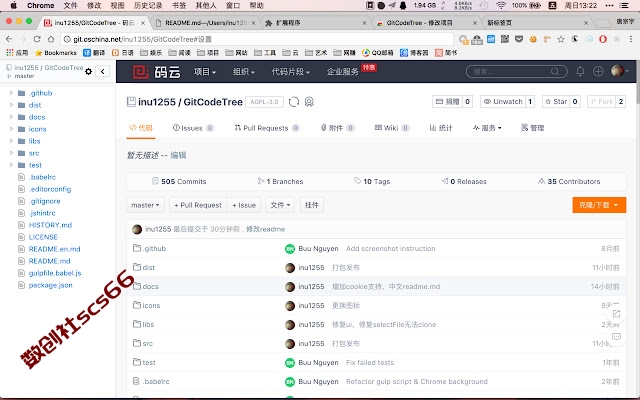640x400 pixels.
Task: Expand the src folder in the sidebar tree
Action: click(11, 153)
